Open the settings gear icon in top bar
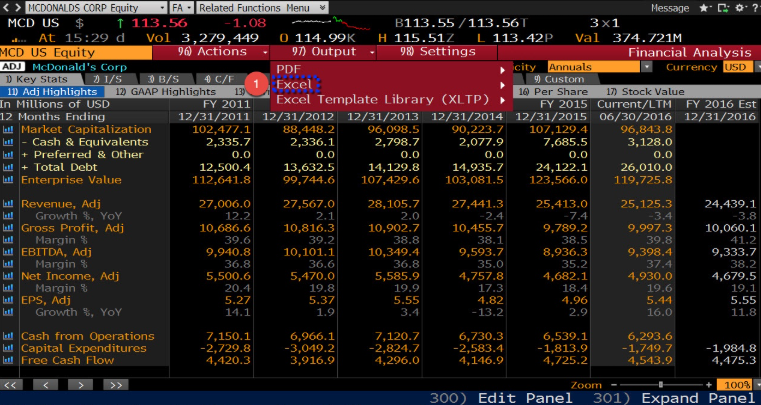Viewport: 761px width, 405px height. tap(739, 8)
